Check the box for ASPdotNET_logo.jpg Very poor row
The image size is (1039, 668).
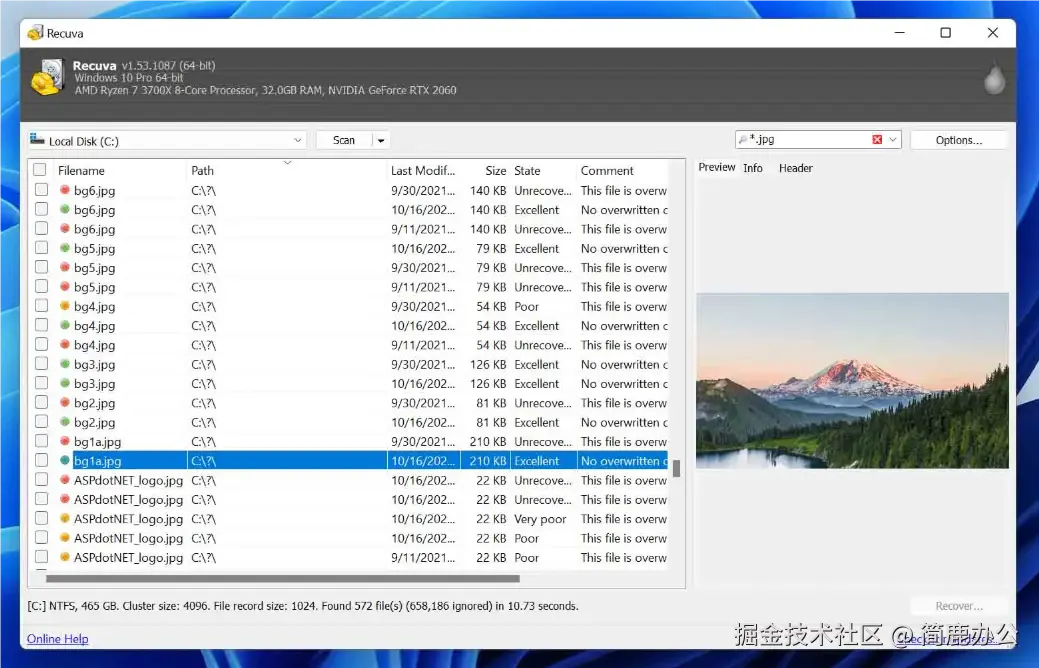pos(41,518)
